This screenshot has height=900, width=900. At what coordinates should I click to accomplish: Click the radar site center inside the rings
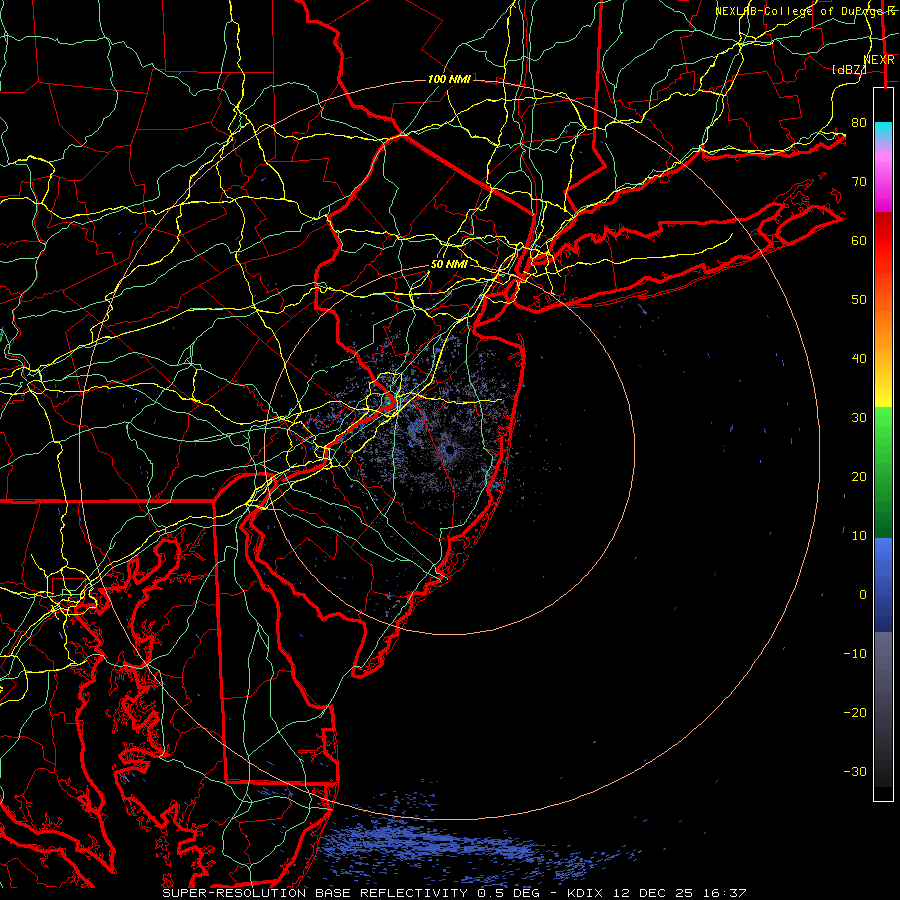pyautogui.click(x=449, y=450)
